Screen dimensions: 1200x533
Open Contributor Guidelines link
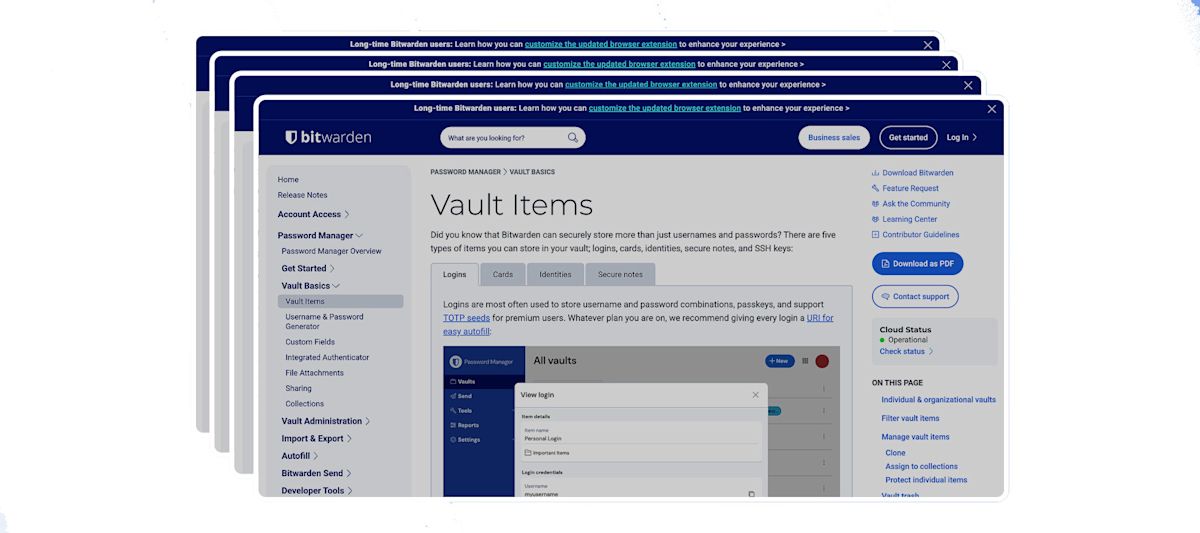coord(920,235)
